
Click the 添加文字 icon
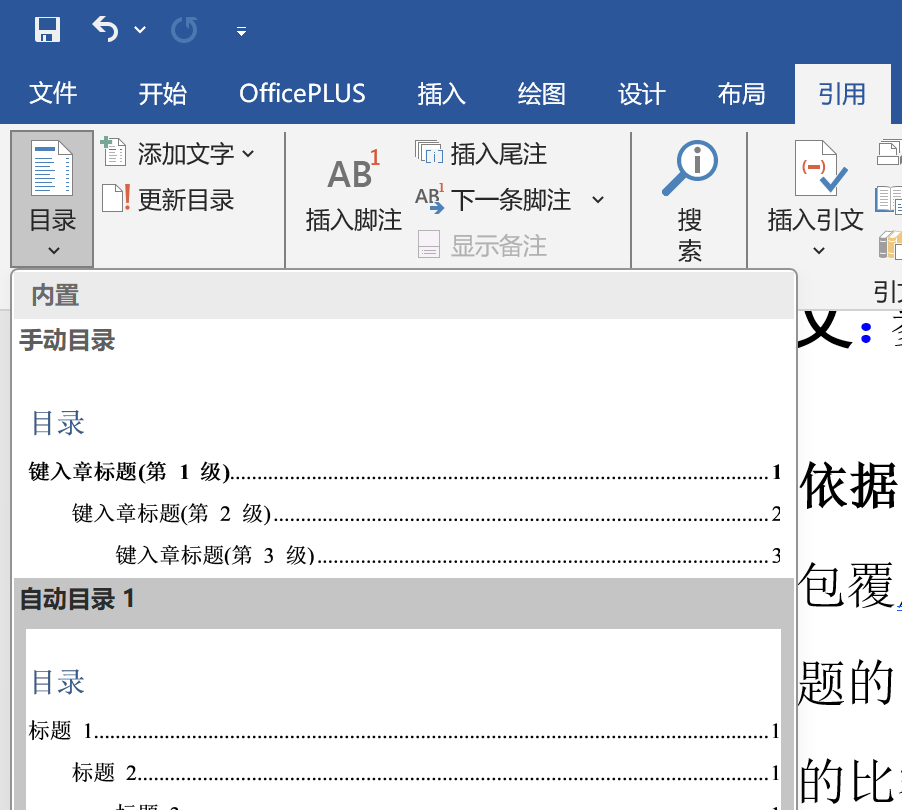(x=114, y=152)
